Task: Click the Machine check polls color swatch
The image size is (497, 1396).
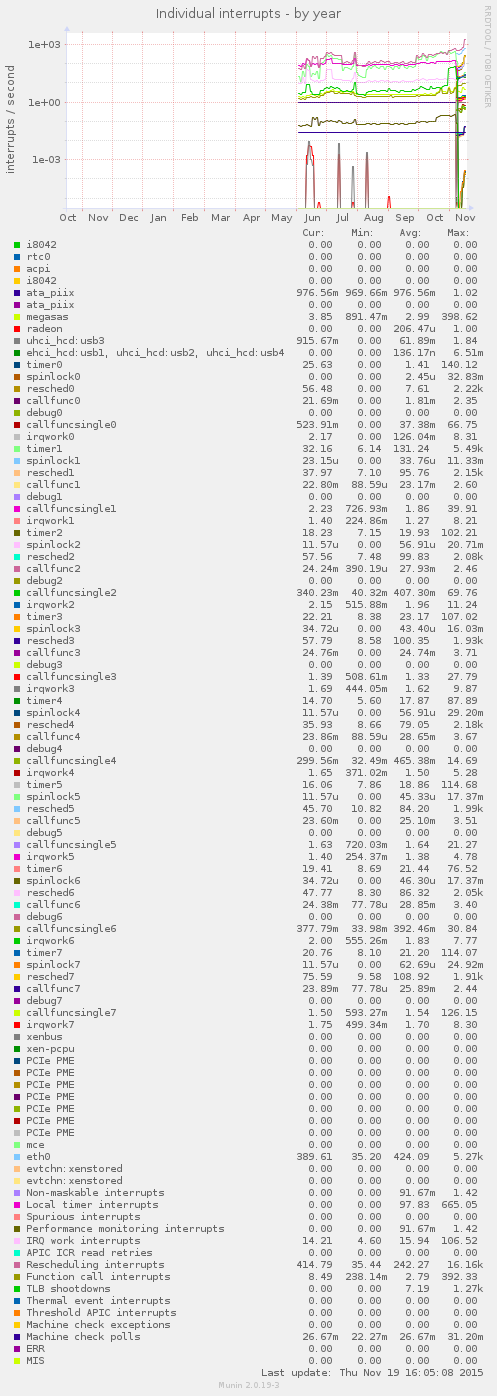Action: click(x=18, y=1336)
